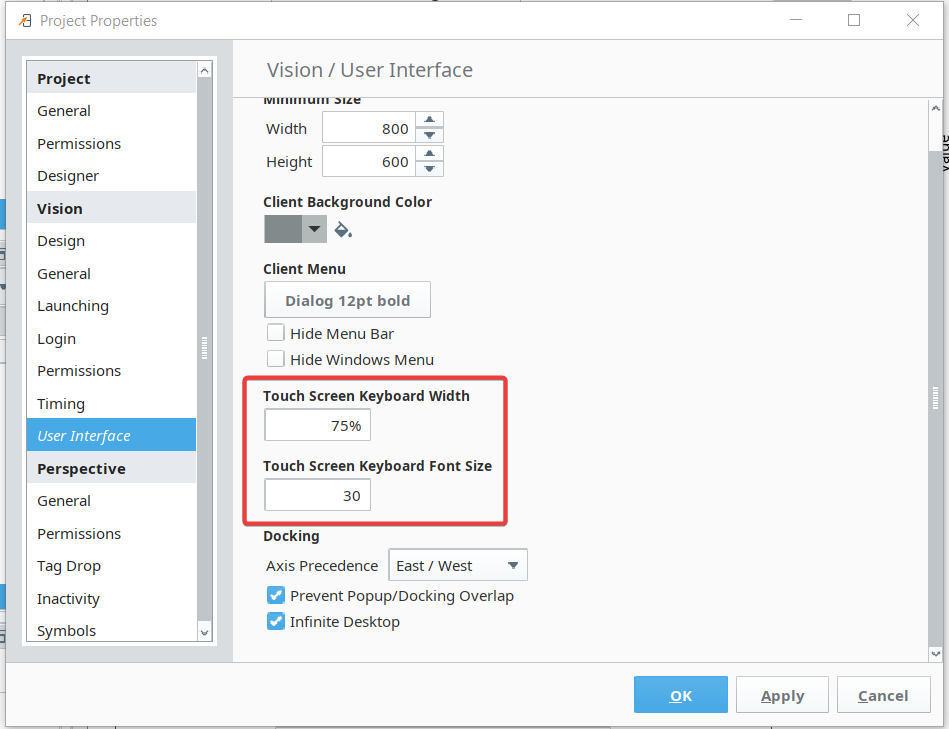Minimize the Project Properties window

(796, 21)
